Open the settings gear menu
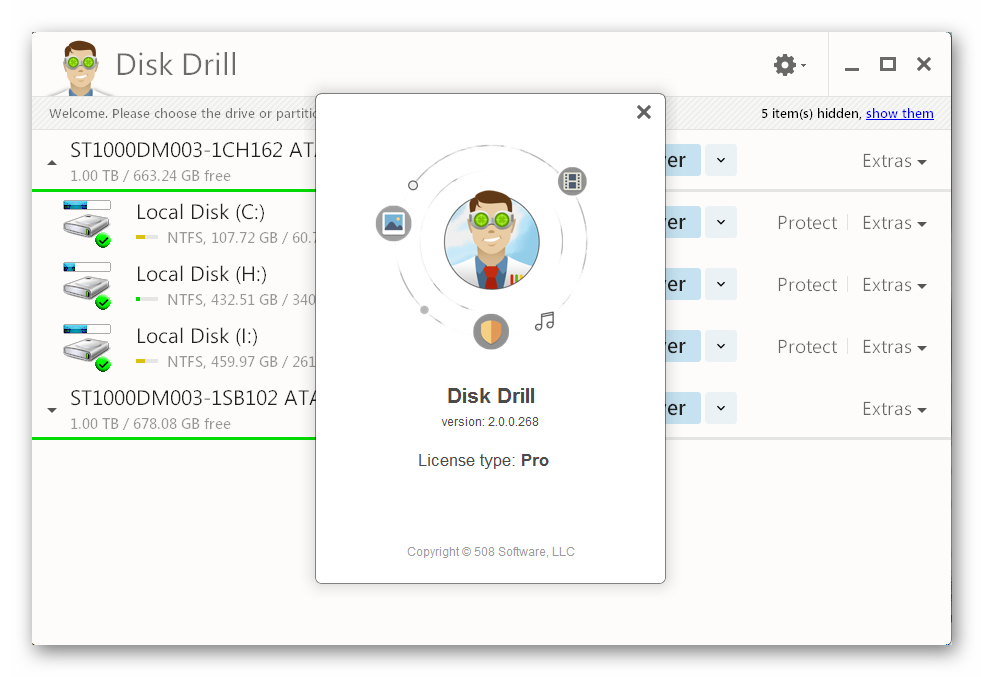Viewport: 984px width, 677px height. [789, 65]
